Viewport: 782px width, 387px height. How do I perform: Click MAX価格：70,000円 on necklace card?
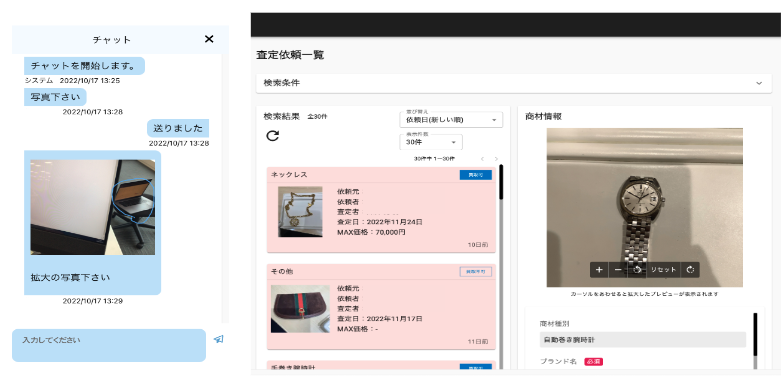[372, 232]
